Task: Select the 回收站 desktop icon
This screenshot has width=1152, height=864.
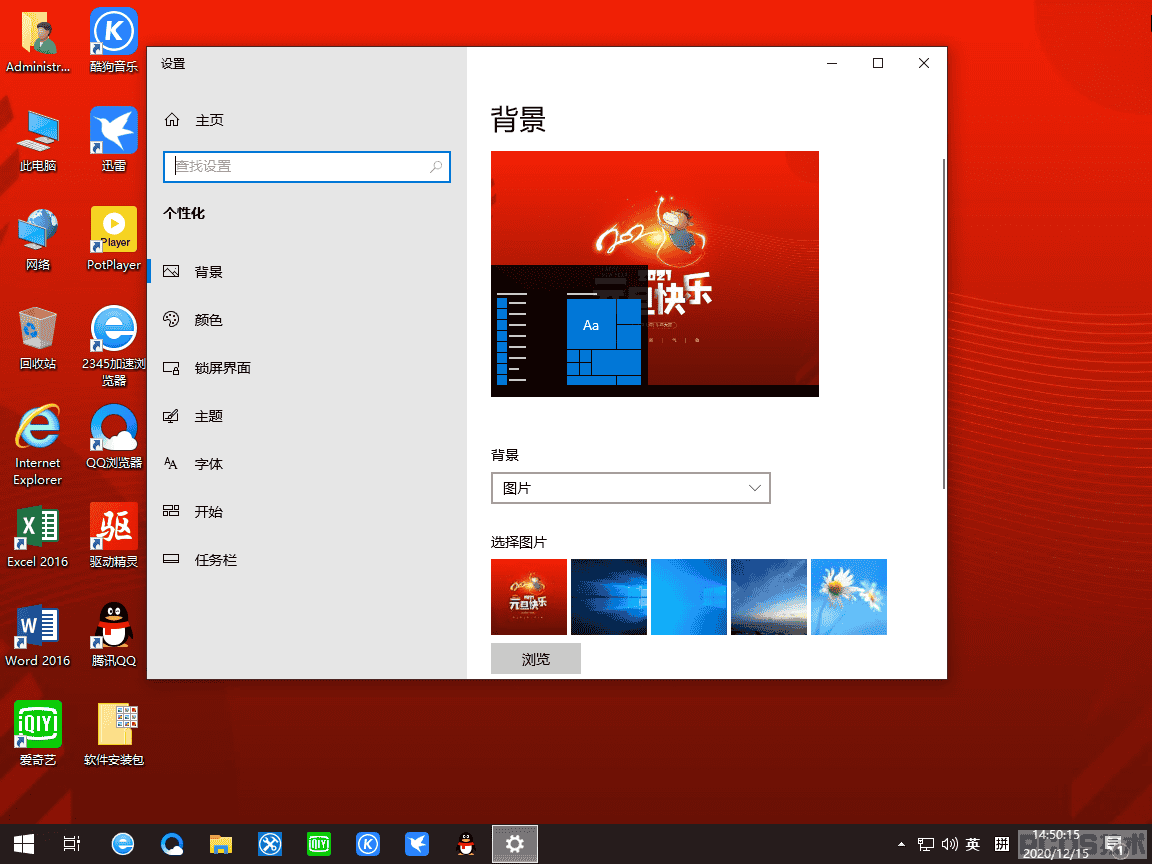Action: click(x=38, y=339)
